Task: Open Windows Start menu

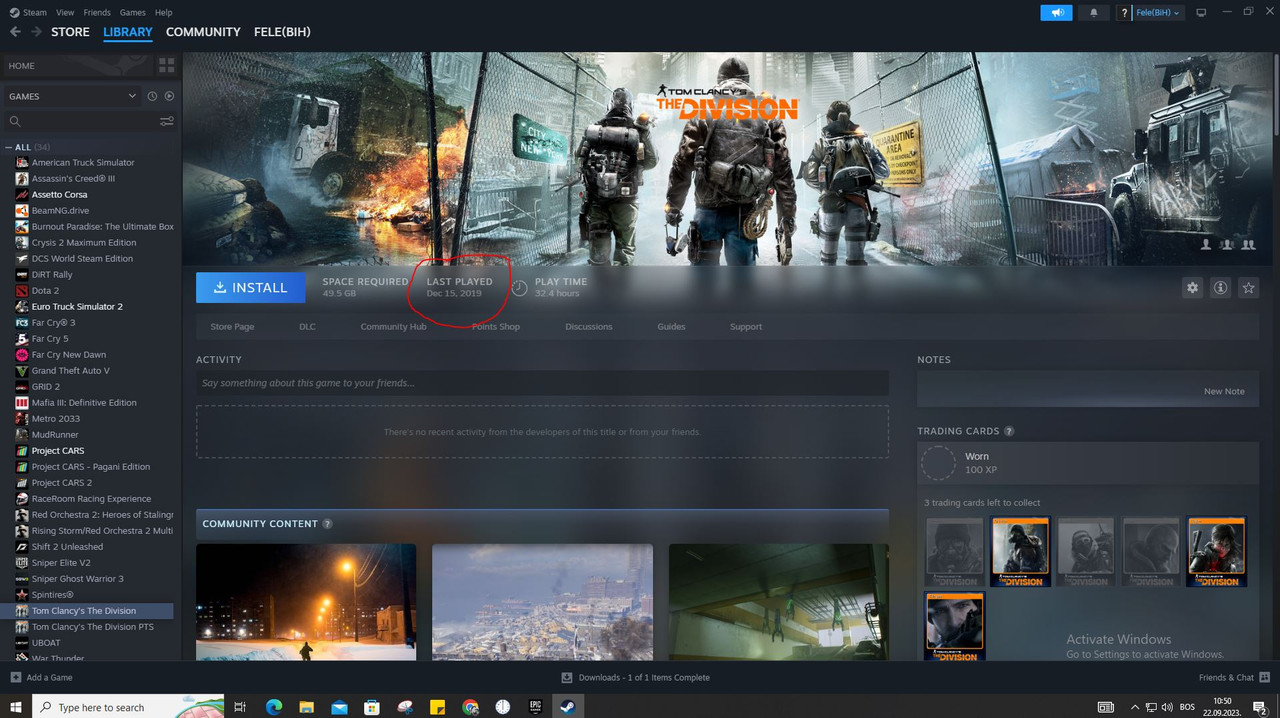Action: tap(15, 706)
